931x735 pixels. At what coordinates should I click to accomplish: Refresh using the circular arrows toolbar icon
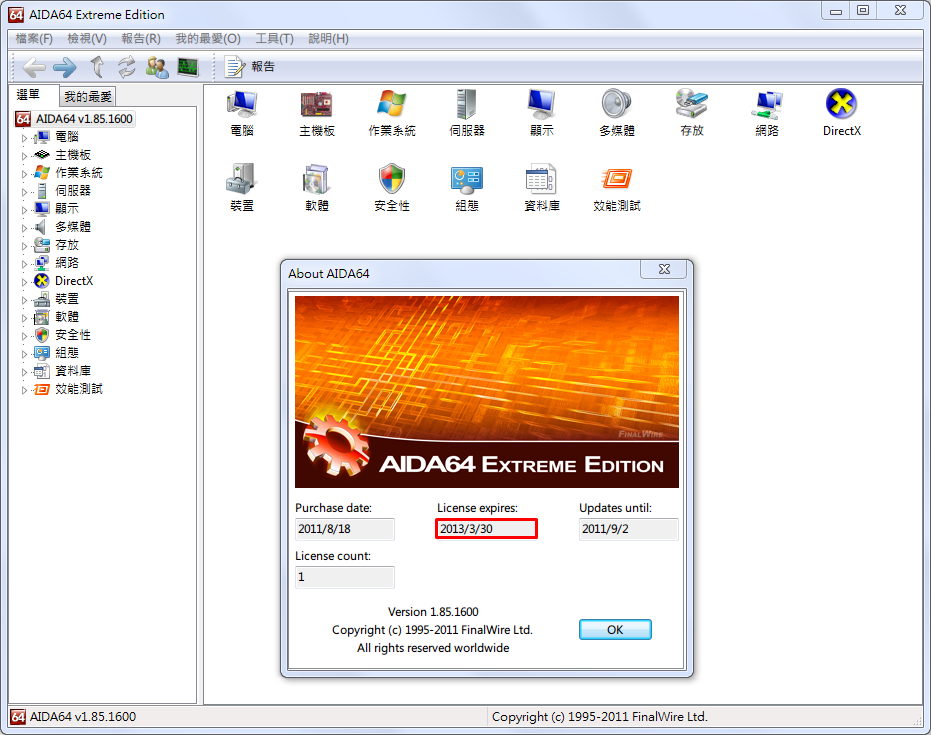tap(126, 67)
